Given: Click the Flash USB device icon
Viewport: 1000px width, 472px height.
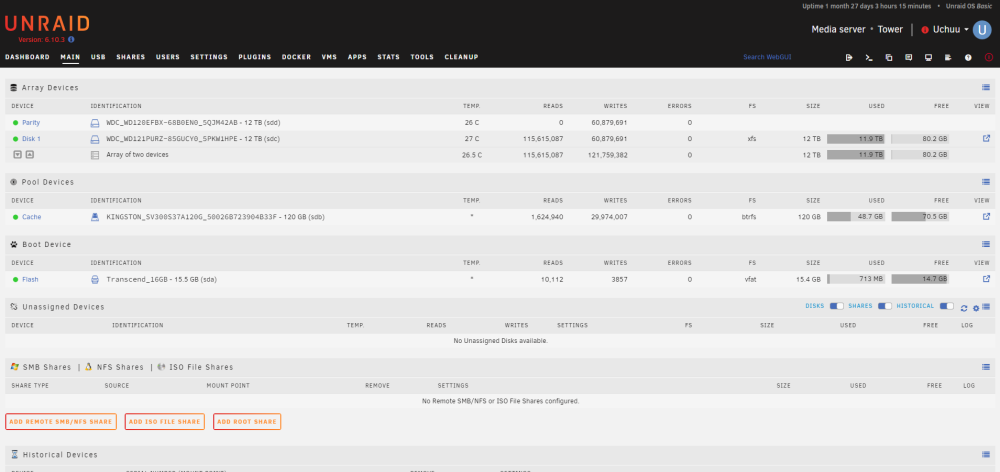Looking at the screenshot, I should pyautogui.click(x=94, y=279).
